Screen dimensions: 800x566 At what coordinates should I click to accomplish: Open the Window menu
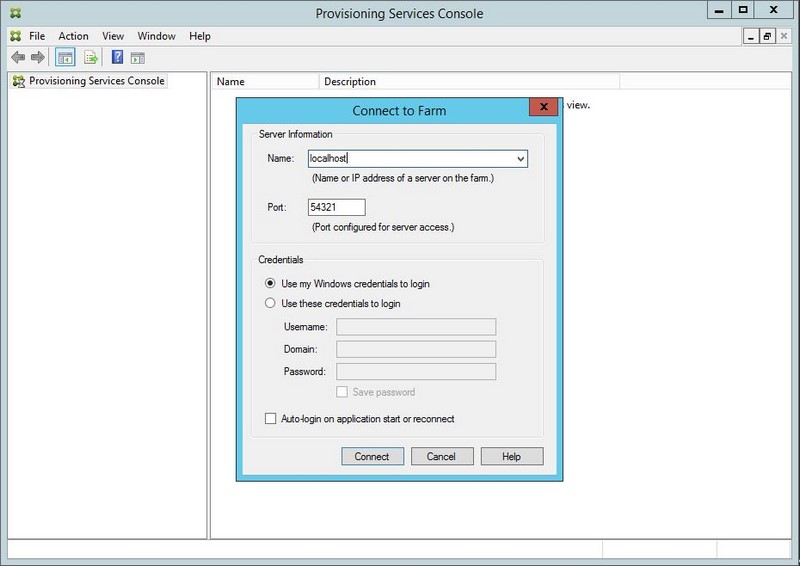pos(157,36)
